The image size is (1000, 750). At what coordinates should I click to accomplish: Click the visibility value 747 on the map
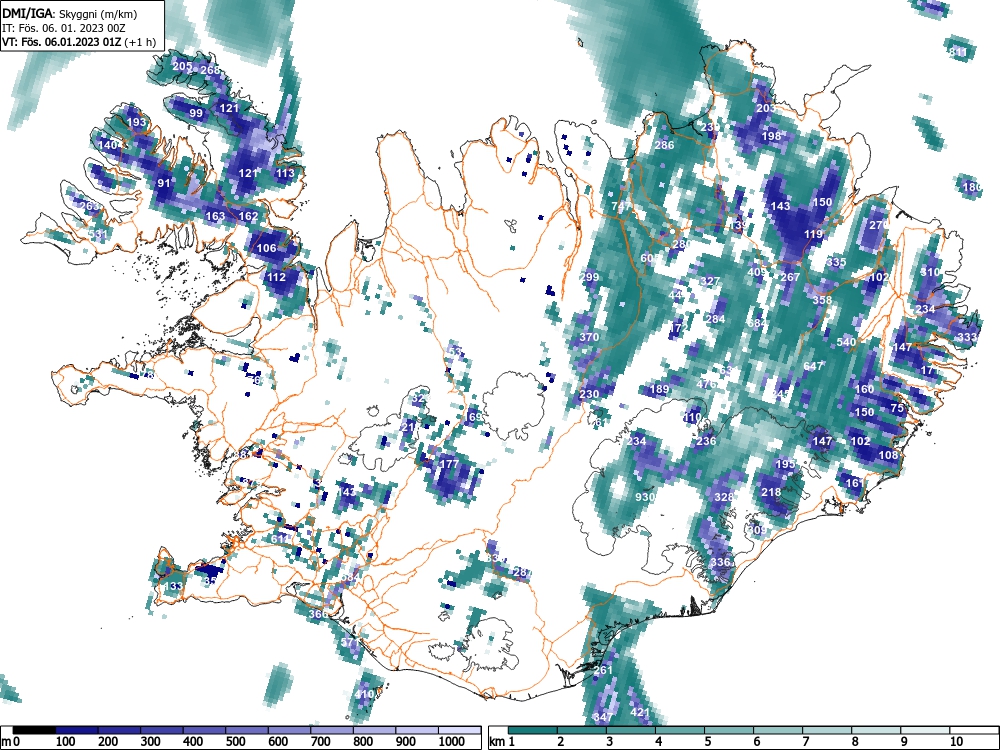click(x=621, y=206)
